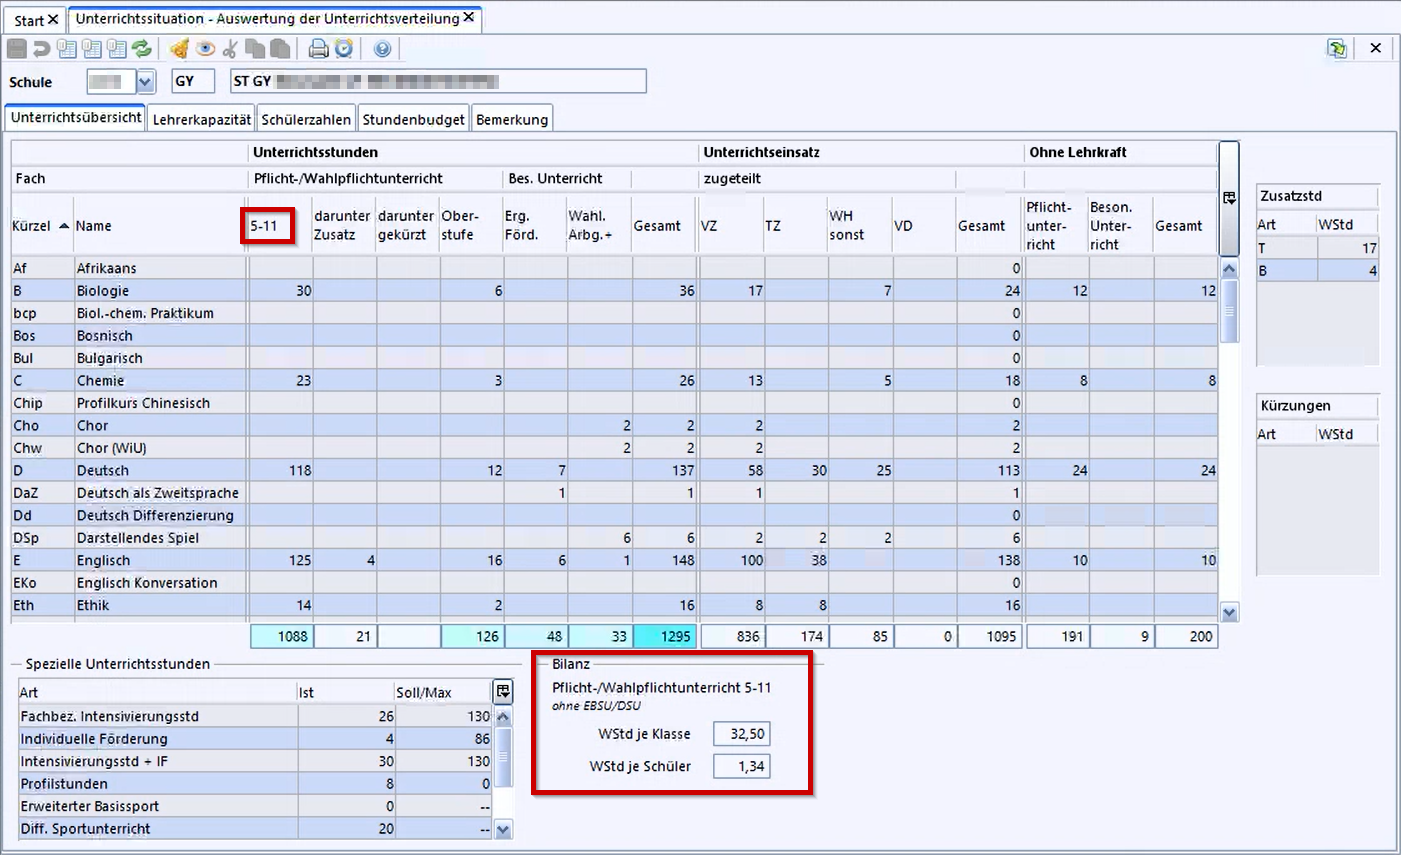
Task: Click the second table-sheet toolbar icon
Action: (x=92, y=48)
